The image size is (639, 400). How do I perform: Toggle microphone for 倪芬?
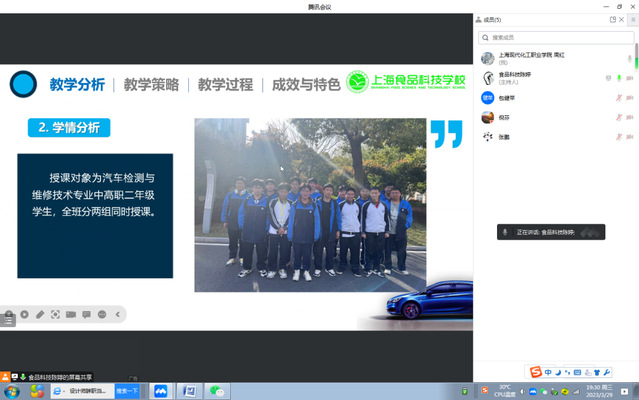619,117
